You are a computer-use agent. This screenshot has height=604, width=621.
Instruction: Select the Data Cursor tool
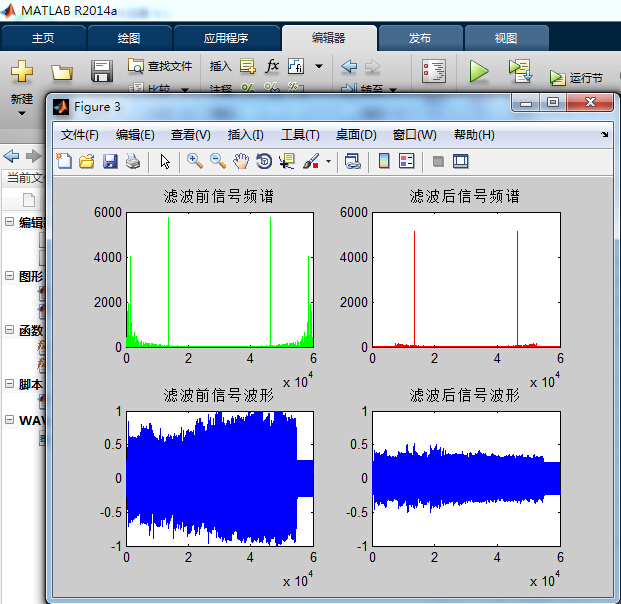(x=287, y=161)
